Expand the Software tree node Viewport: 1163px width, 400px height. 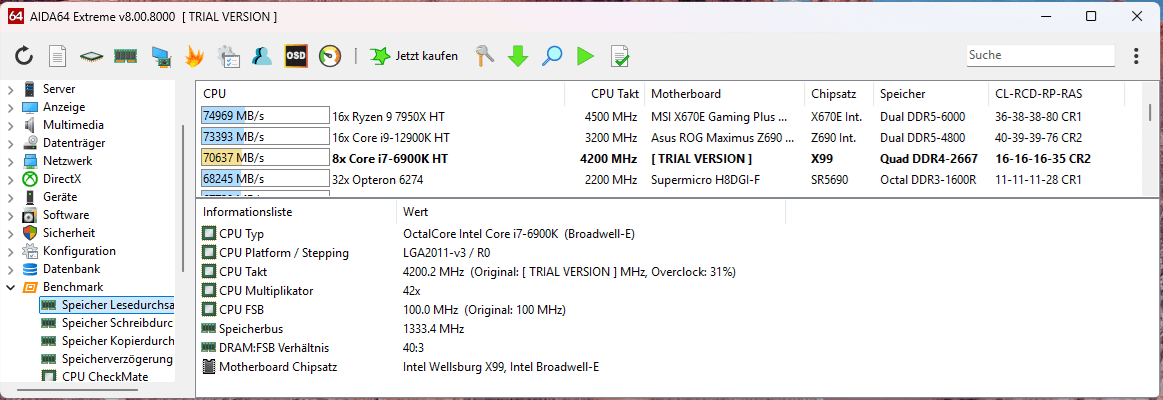pyautogui.click(x=11, y=215)
